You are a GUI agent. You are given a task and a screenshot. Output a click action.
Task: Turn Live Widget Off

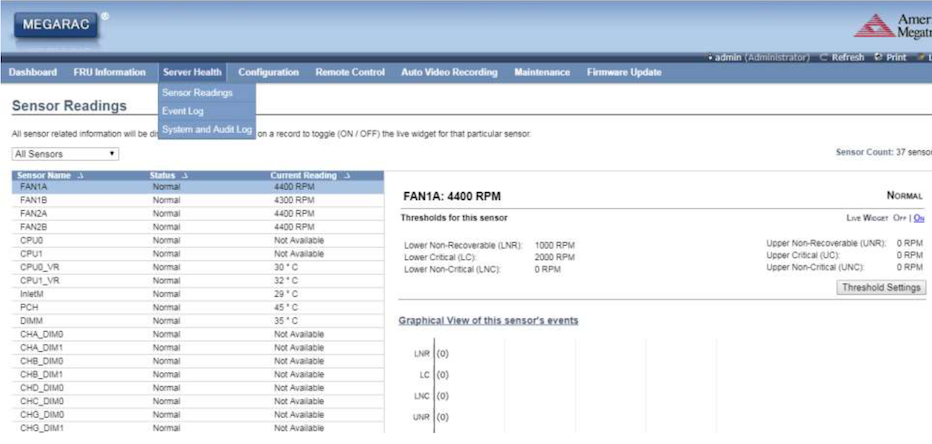900,218
